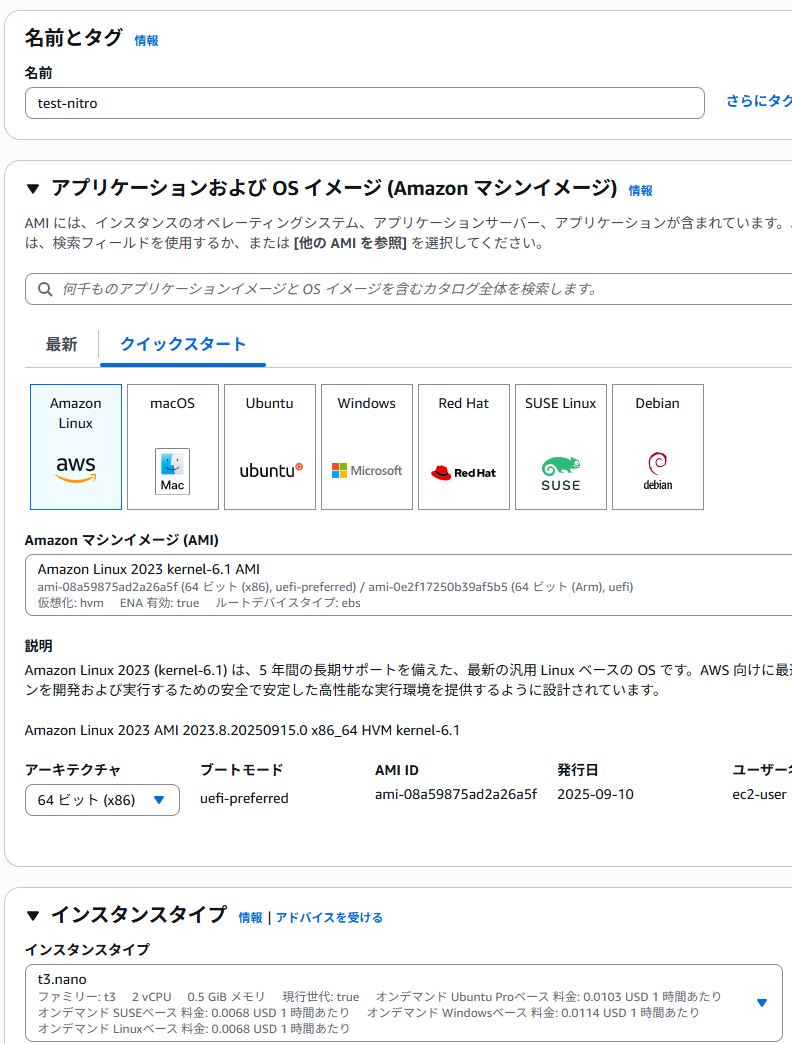Image resolution: width=792 pixels, height=1044 pixels.
Task: Open the アーキテクチャ 64 ビット (x86) dropdown
Action: point(102,800)
